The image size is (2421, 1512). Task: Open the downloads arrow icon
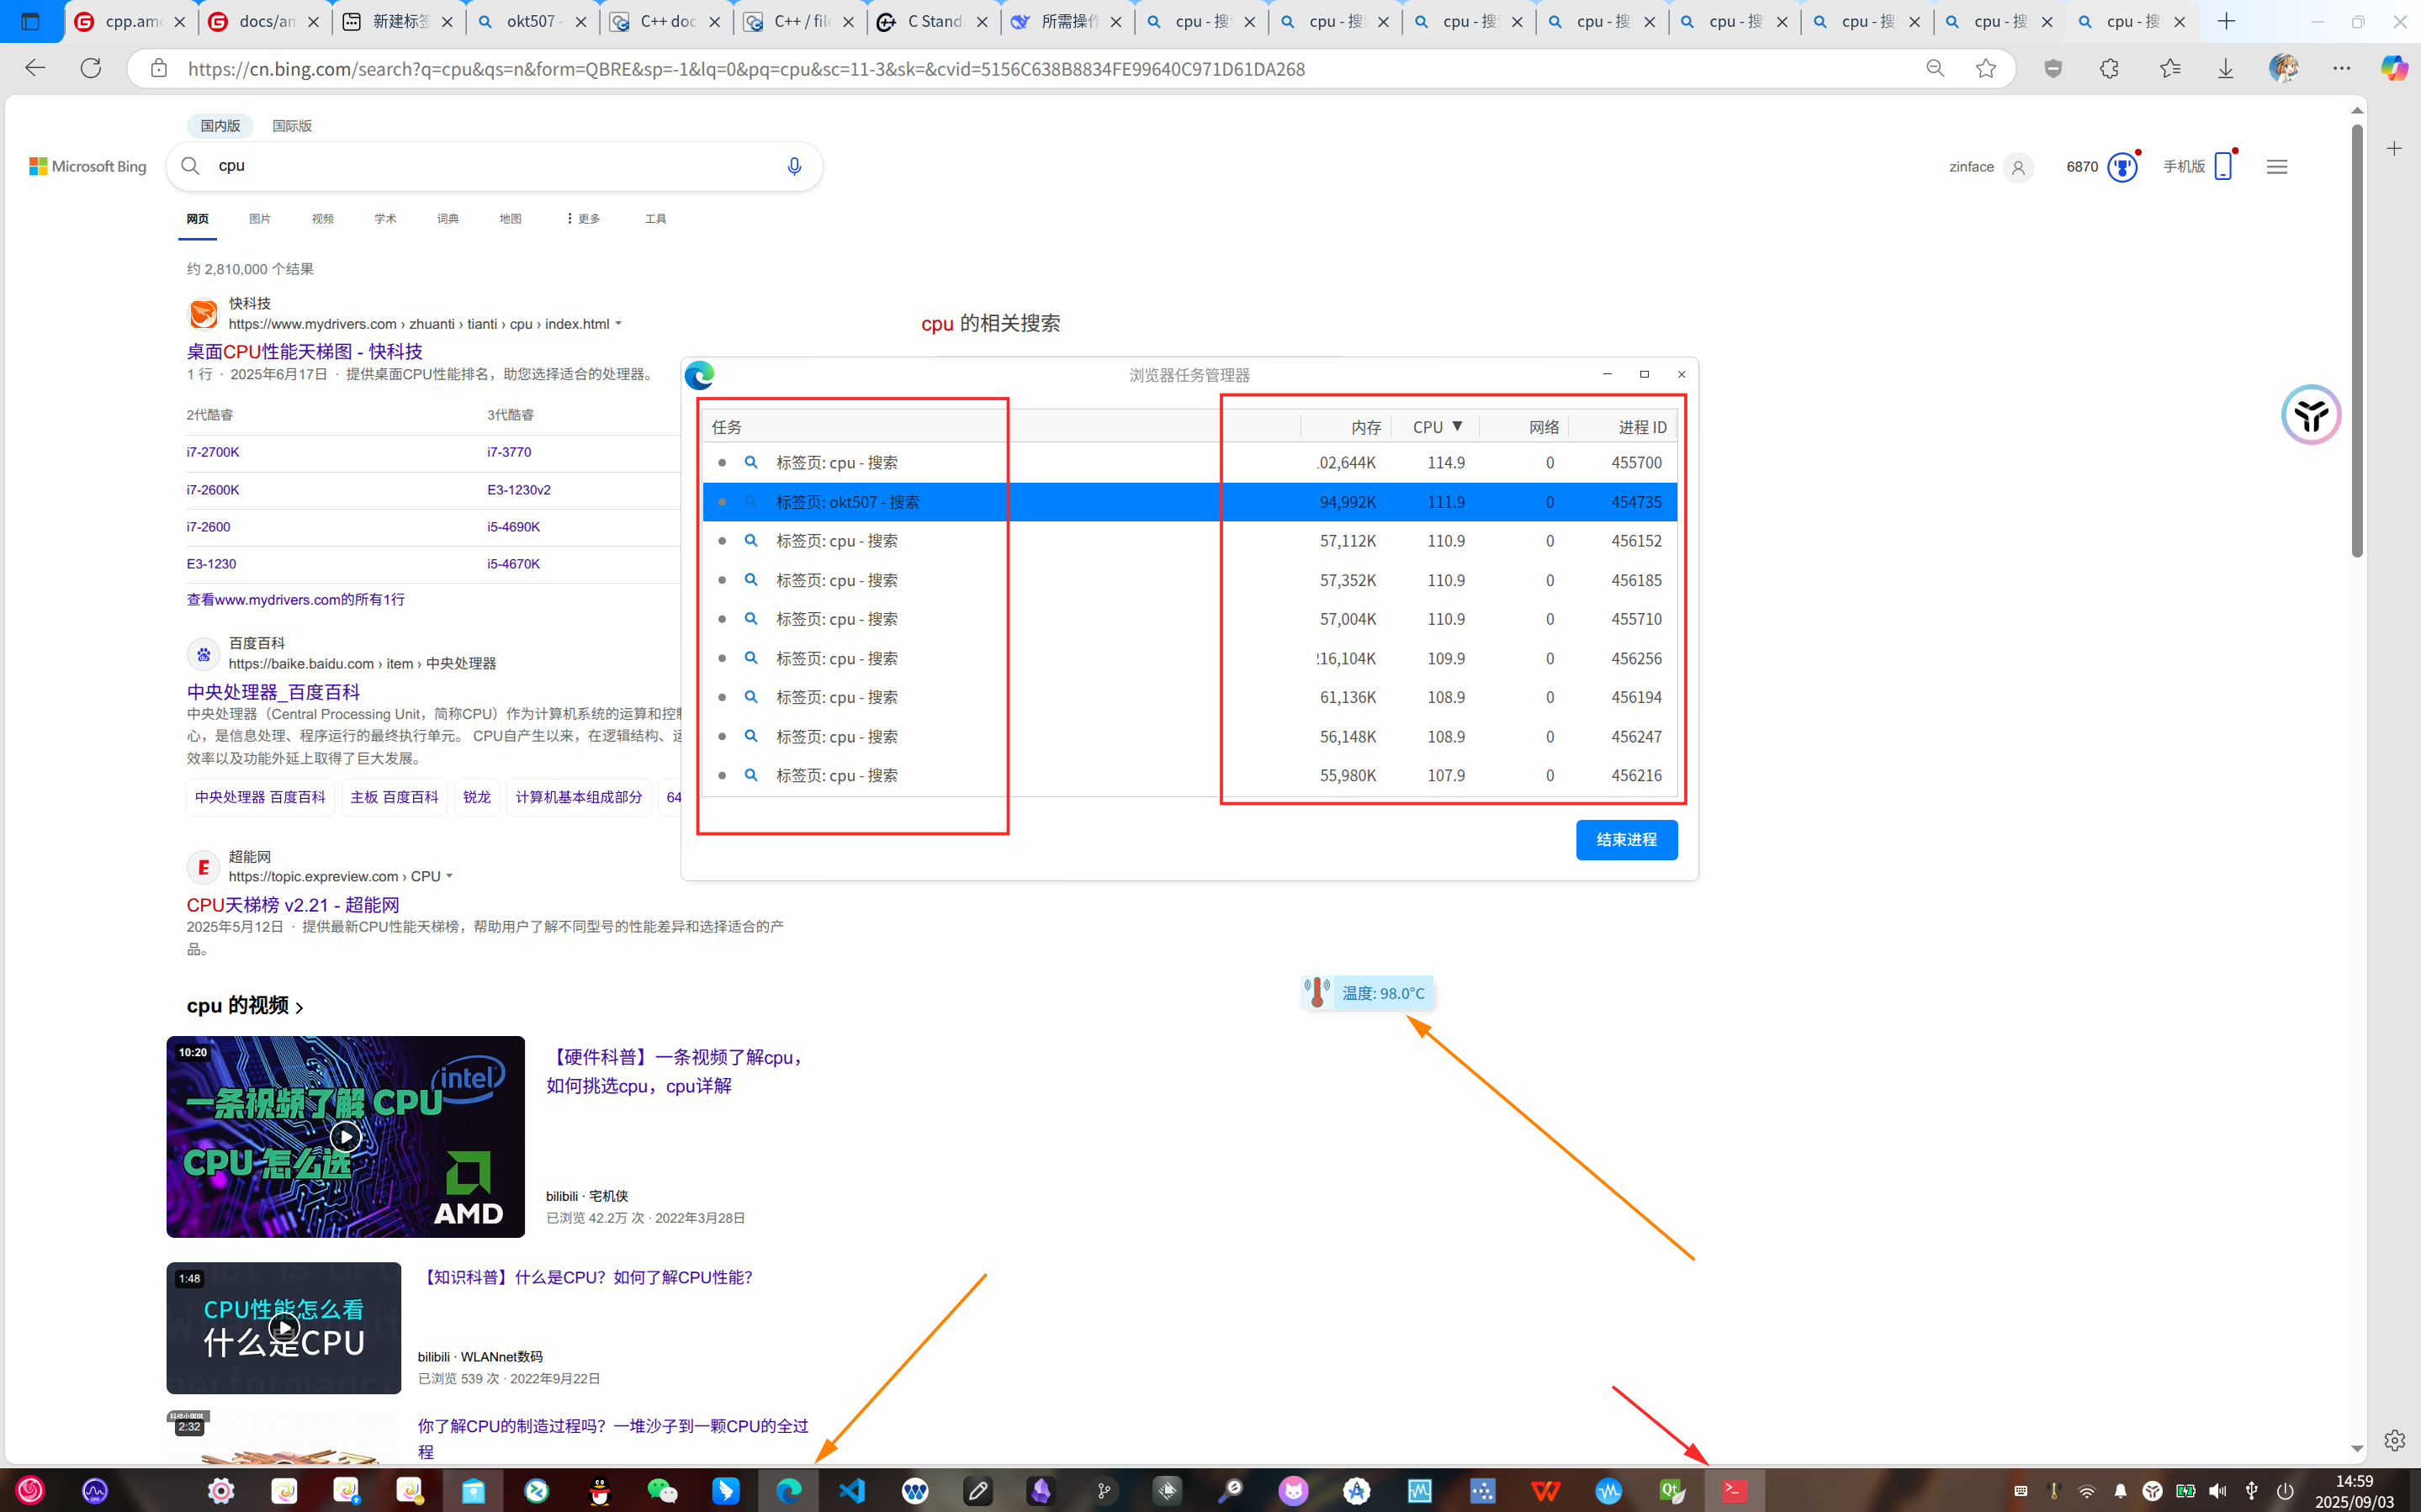pos(2225,68)
